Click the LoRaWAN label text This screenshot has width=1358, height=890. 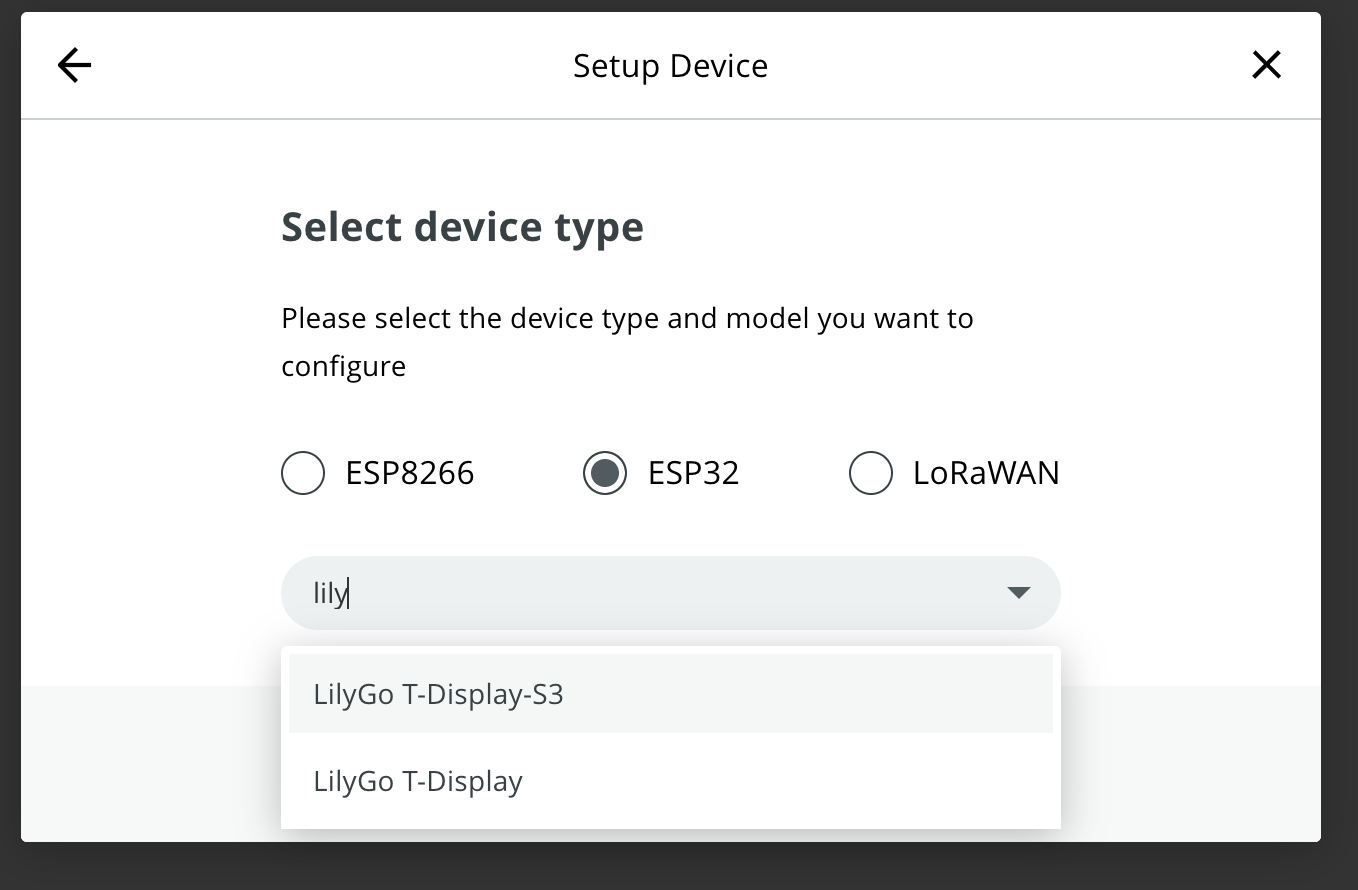tap(986, 473)
